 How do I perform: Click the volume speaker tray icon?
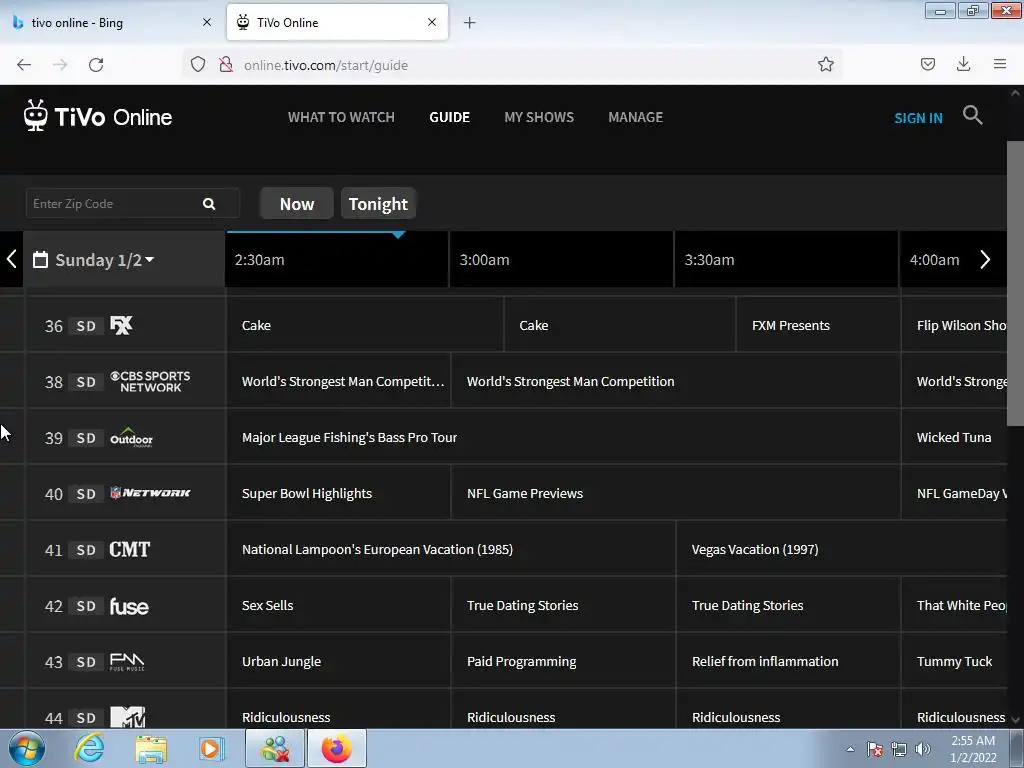pos(923,749)
